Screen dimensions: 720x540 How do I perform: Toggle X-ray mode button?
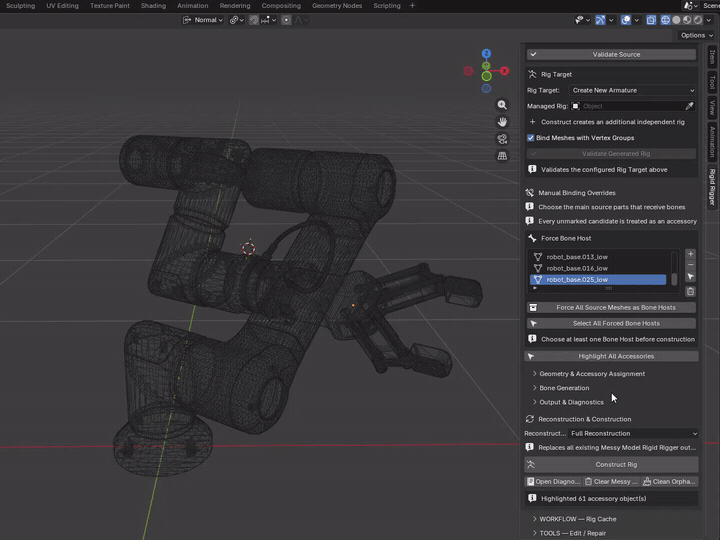point(651,20)
